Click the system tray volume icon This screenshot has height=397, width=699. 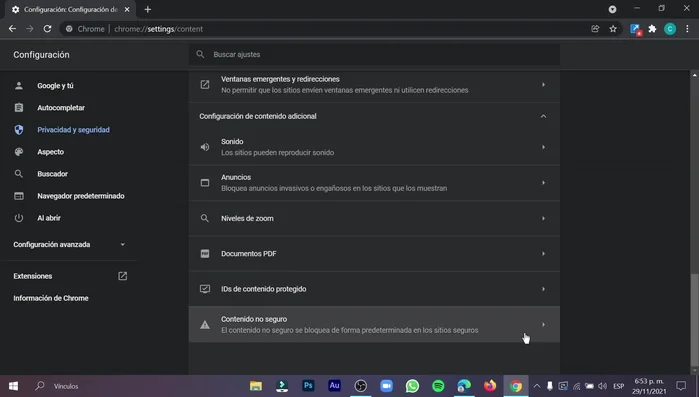[603, 386]
